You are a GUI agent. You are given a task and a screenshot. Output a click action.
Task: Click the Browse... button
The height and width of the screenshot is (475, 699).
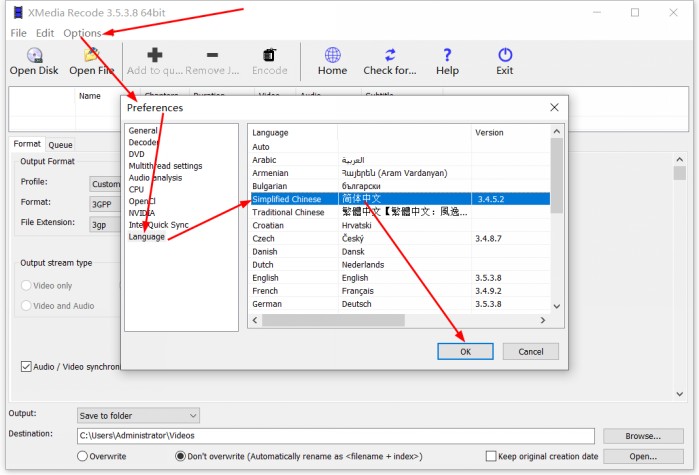tap(643, 436)
